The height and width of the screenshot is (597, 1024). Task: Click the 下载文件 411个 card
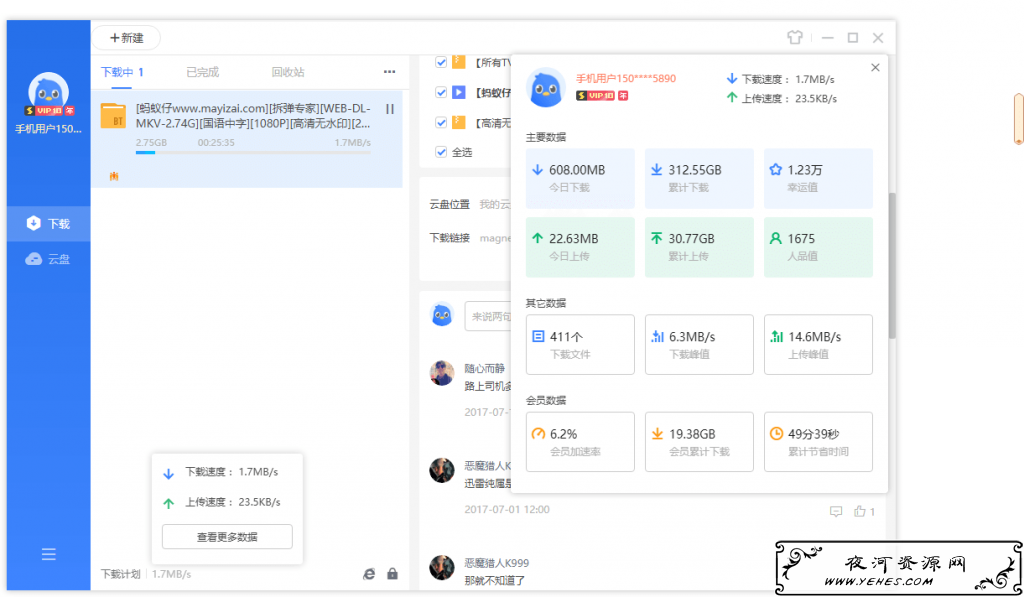pyautogui.click(x=580, y=345)
